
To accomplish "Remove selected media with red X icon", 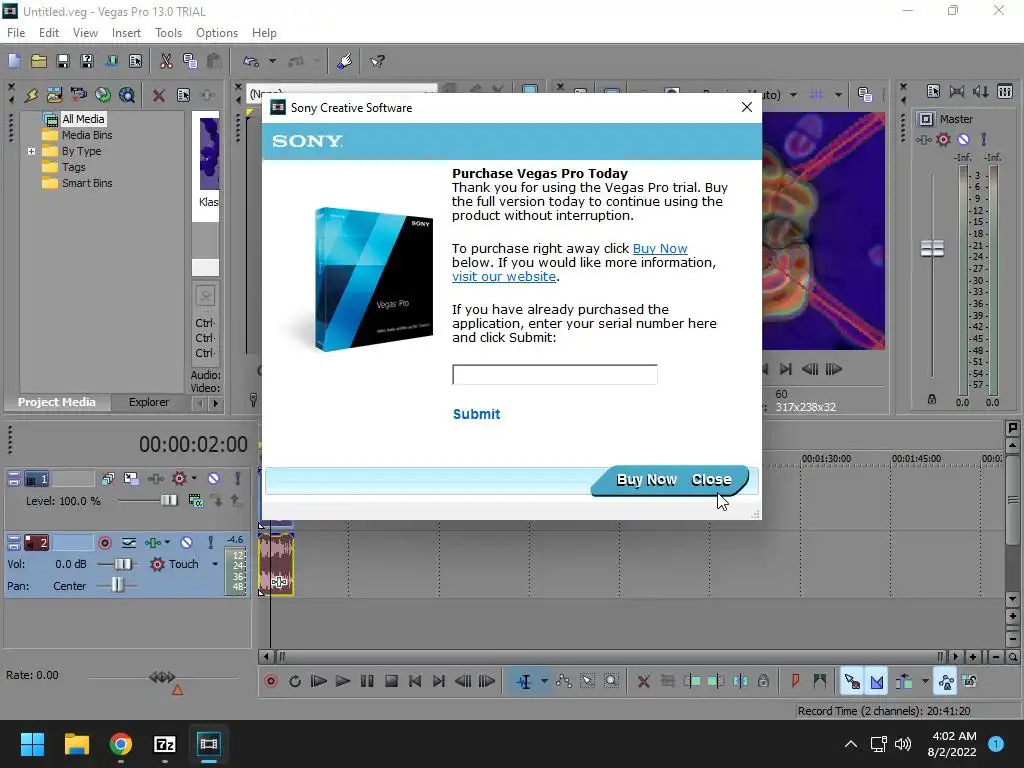I will point(159,95).
